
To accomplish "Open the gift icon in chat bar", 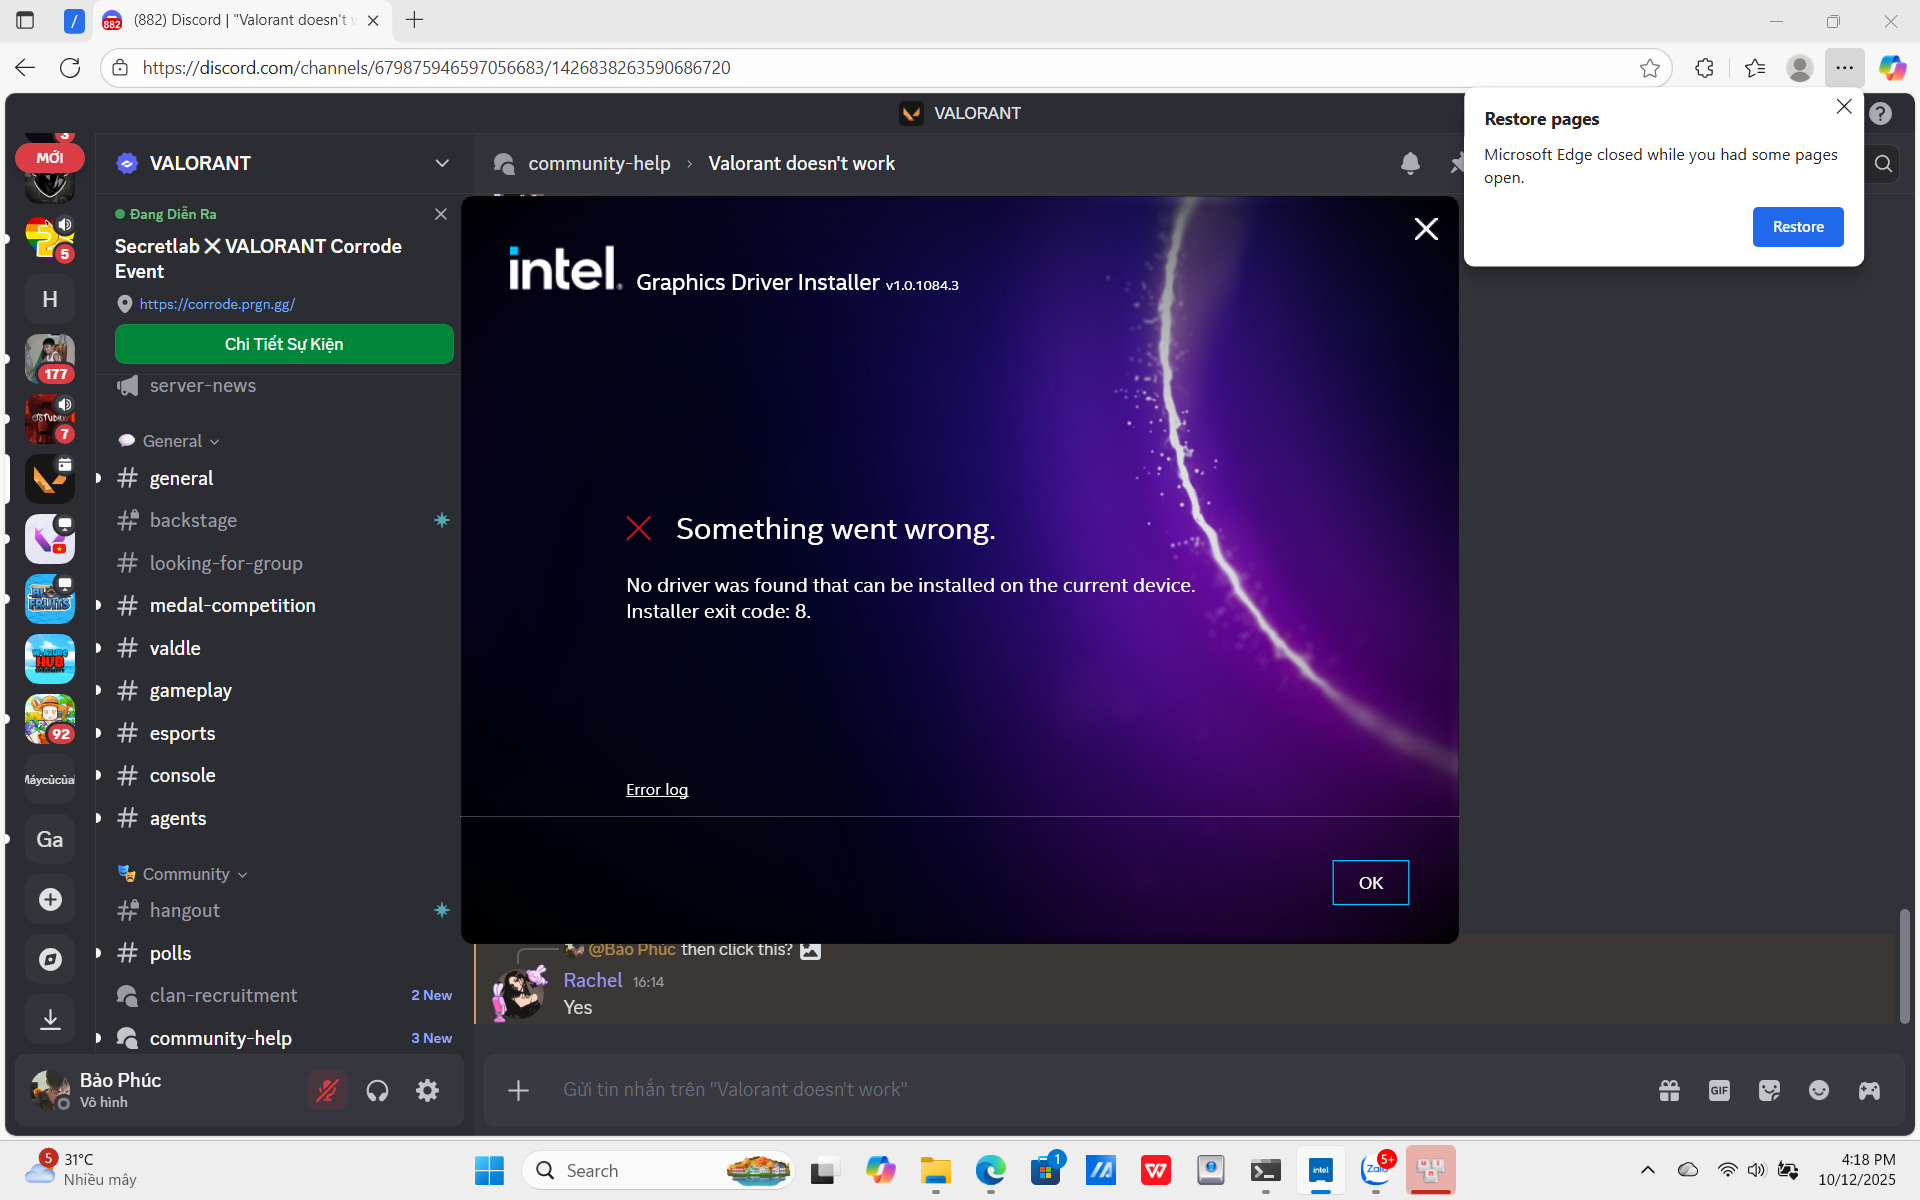I will click(1669, 1090).
